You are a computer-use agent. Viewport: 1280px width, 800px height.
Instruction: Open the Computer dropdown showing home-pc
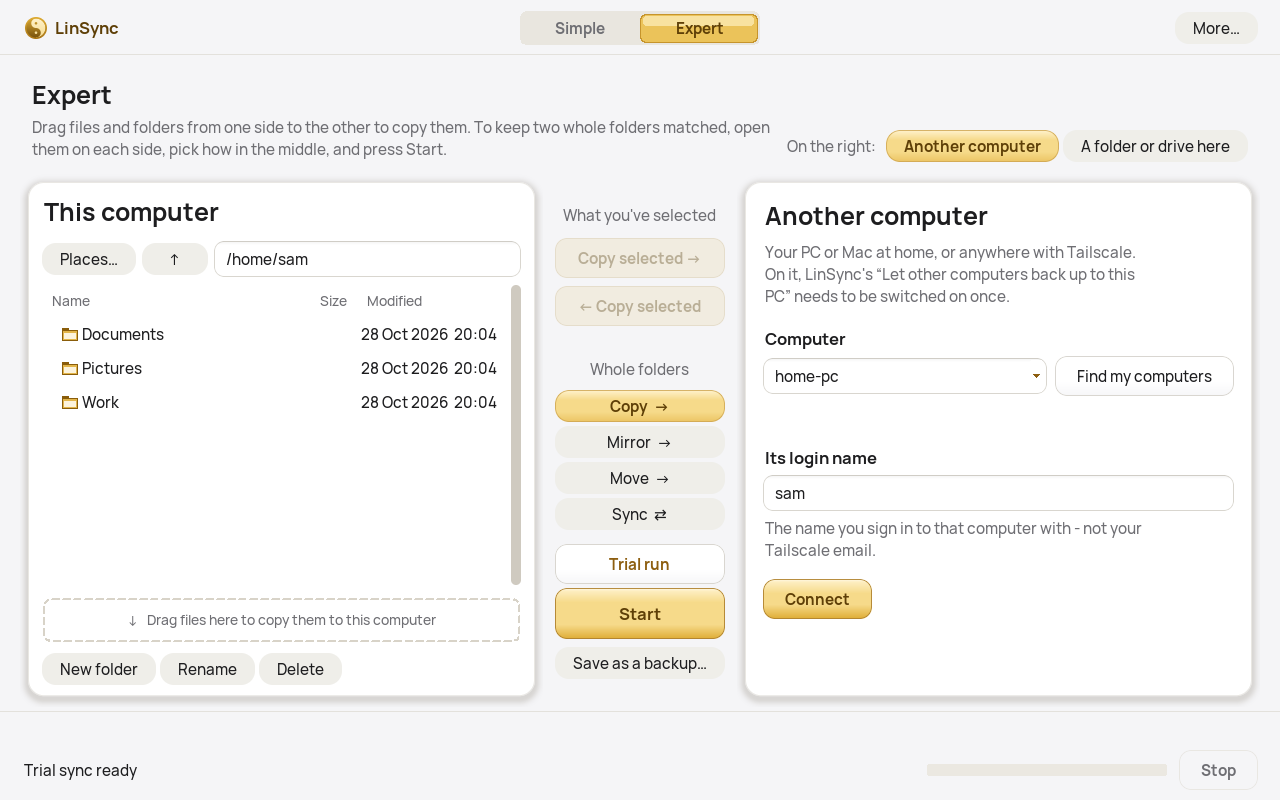coord(905,376)
